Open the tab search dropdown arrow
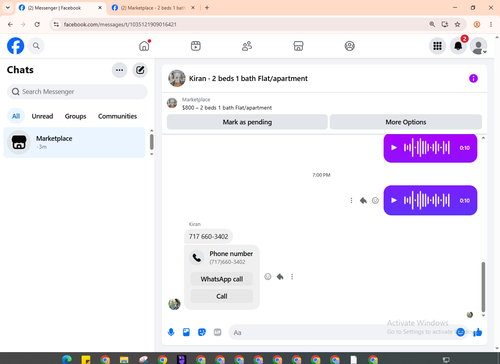The image size is (500, 364). click(8, 8)
